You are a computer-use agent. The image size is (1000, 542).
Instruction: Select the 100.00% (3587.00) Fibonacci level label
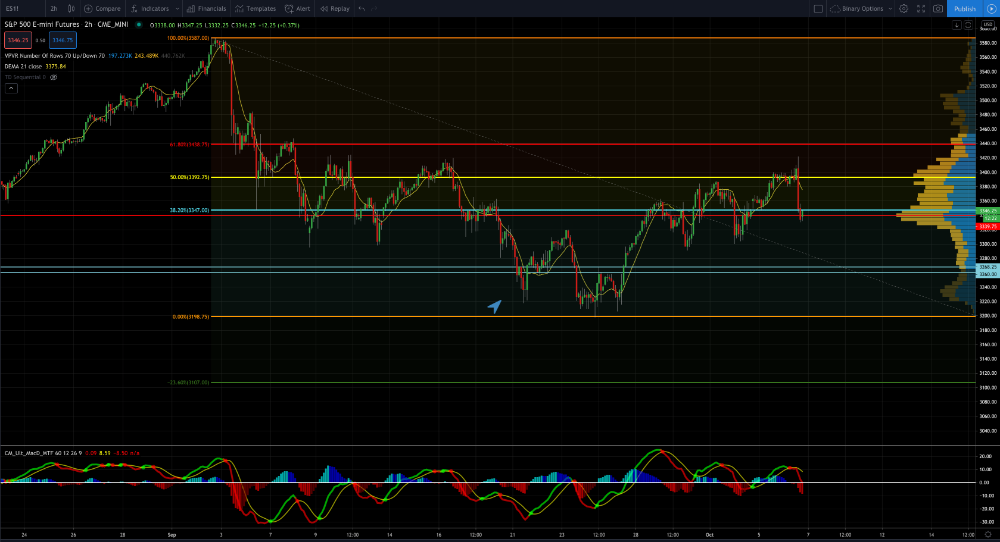[188, 38]
